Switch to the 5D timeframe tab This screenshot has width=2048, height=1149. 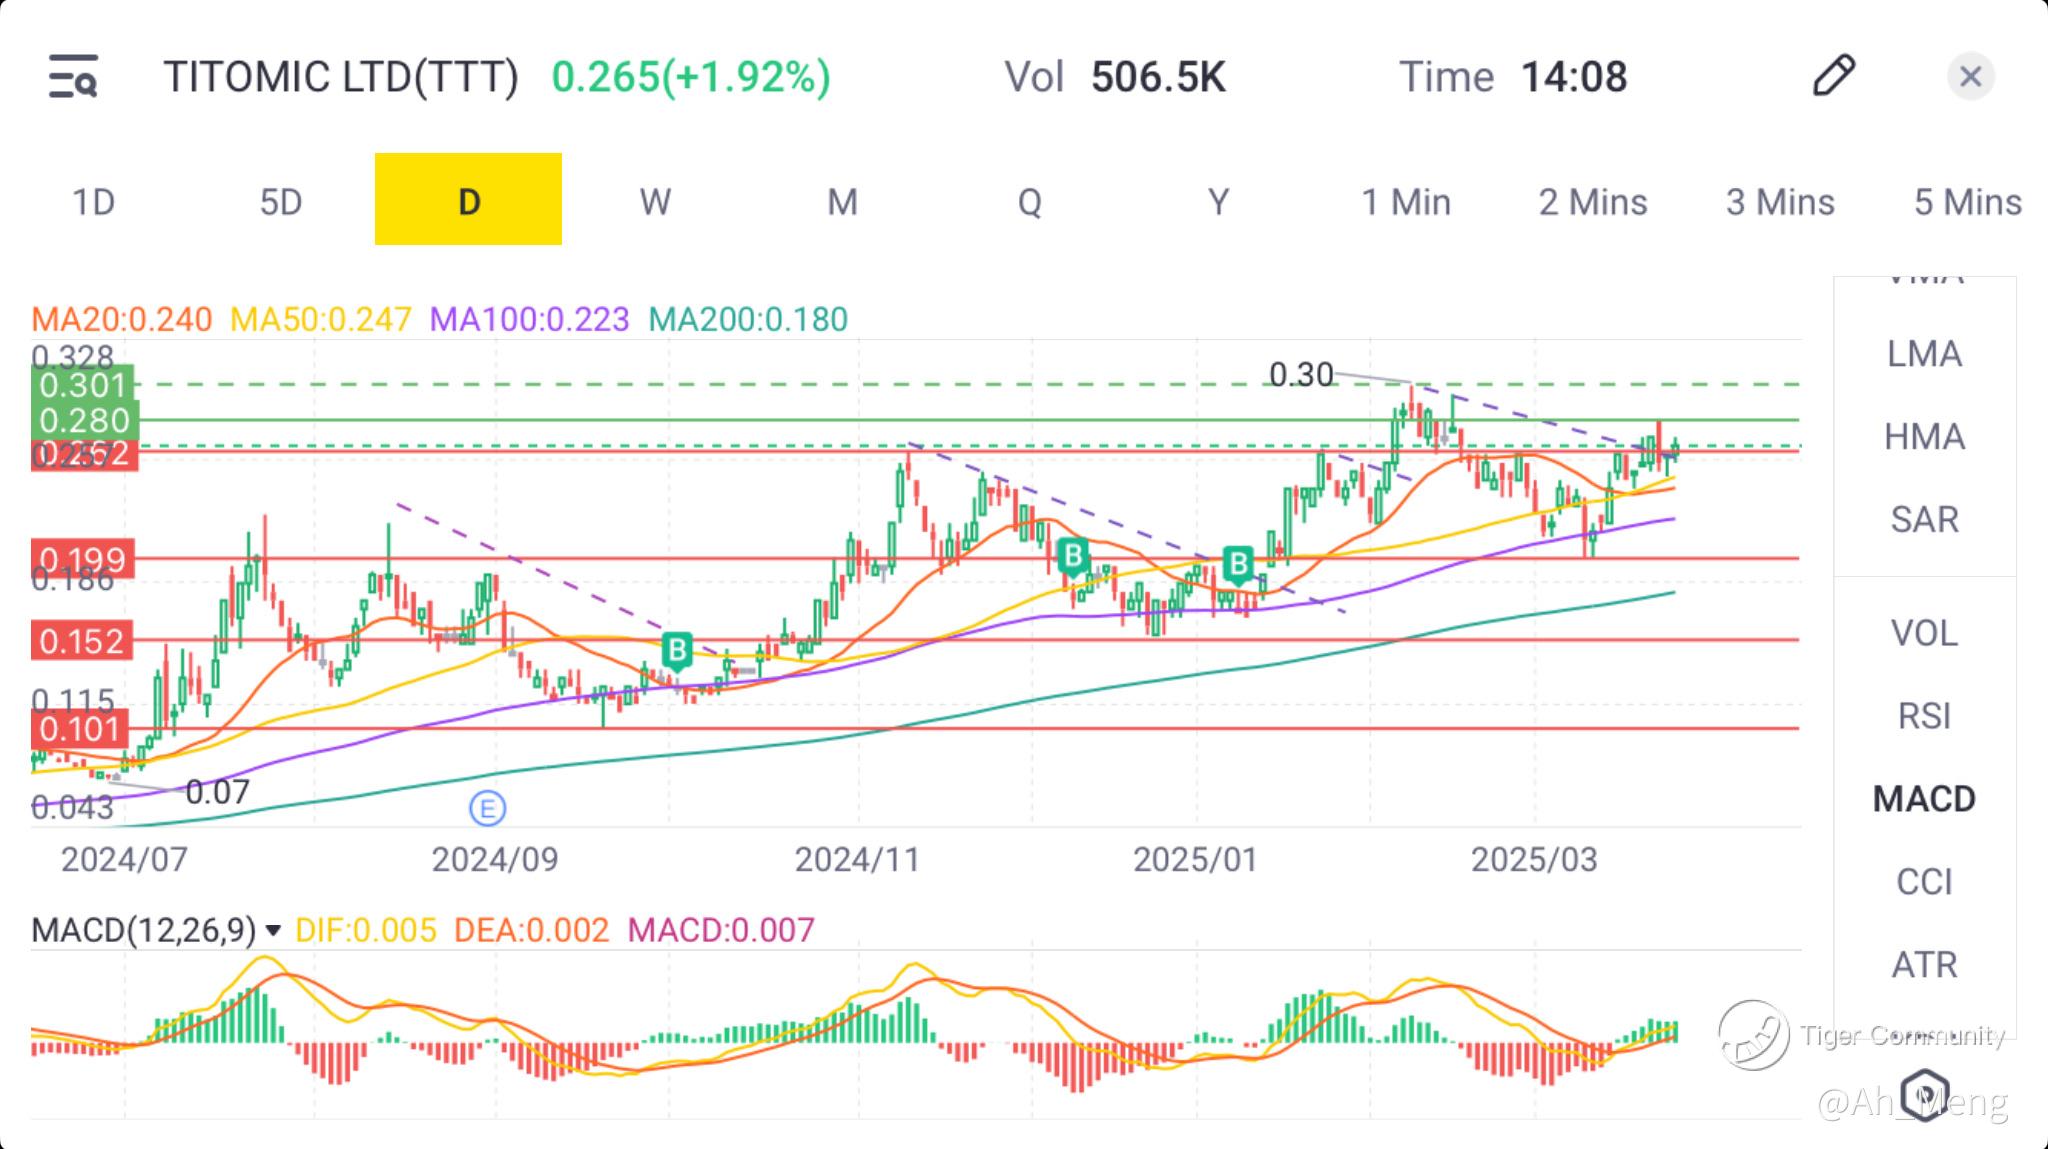tap(281, 201)
